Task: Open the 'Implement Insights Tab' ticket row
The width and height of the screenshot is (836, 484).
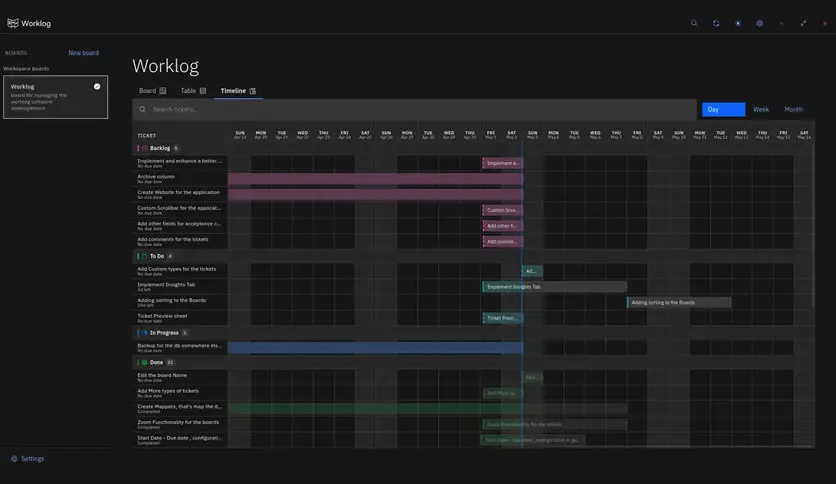Action: click(180, 287)
